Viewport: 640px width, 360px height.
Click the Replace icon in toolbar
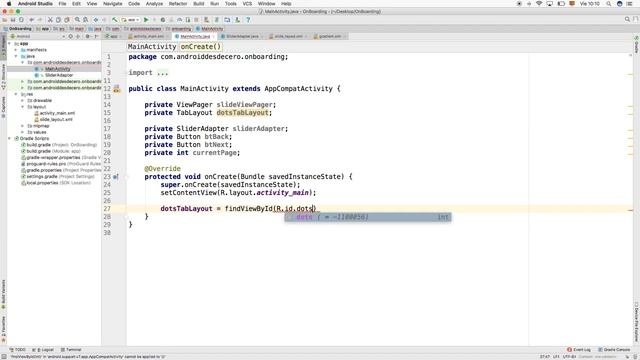tap(85, 20)
